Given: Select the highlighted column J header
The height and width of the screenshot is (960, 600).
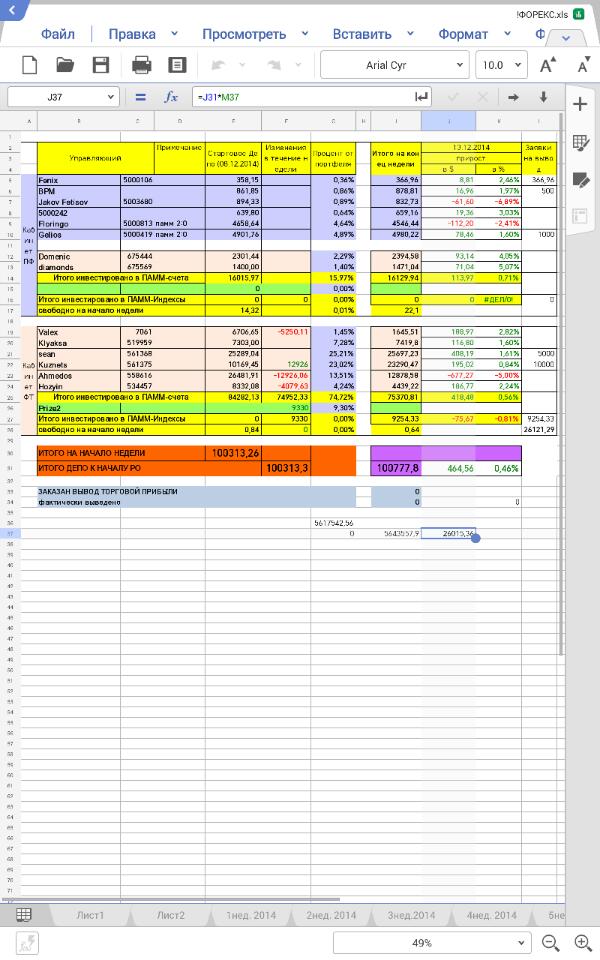Looking at the screenshot, I should [x=448, y=121].
